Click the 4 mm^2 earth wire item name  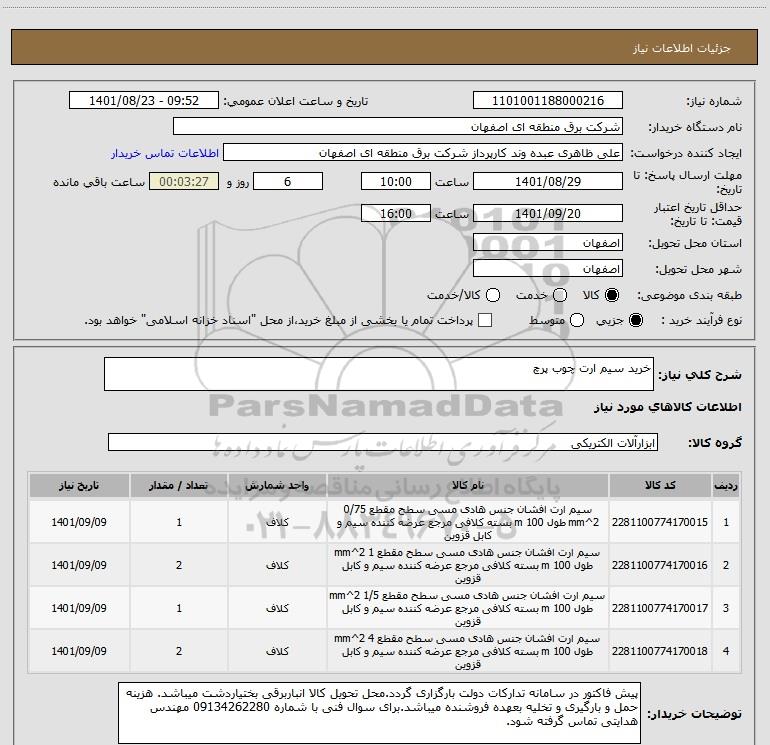pyautogui.click(x=468, y=651)
